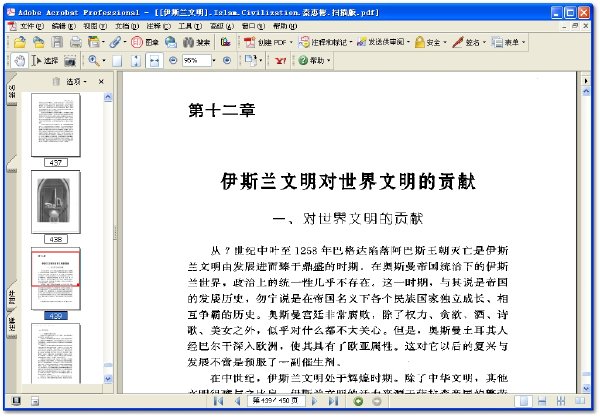Open the 文件 menu

point(32,26)
